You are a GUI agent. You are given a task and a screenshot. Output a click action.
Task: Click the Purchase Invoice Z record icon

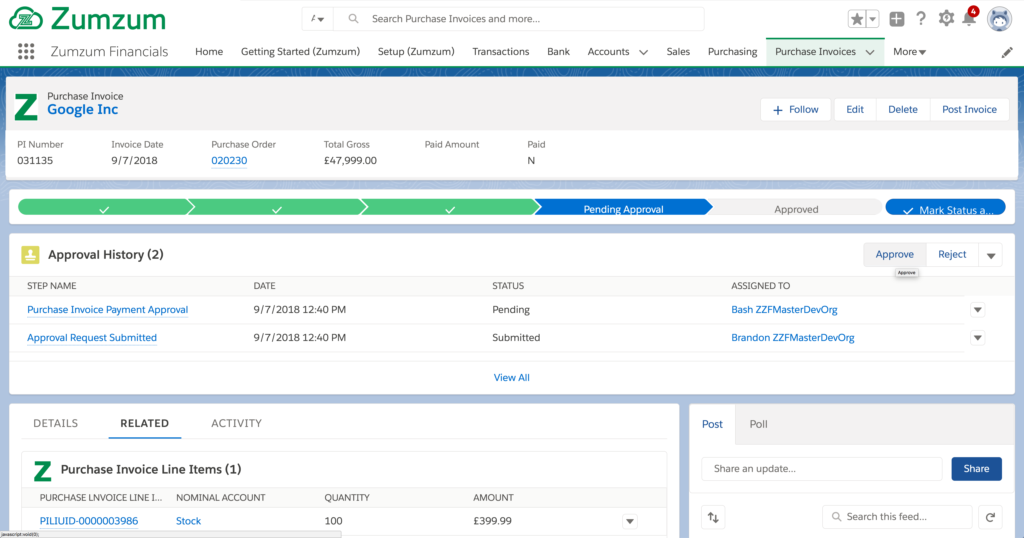pos(26,107)
